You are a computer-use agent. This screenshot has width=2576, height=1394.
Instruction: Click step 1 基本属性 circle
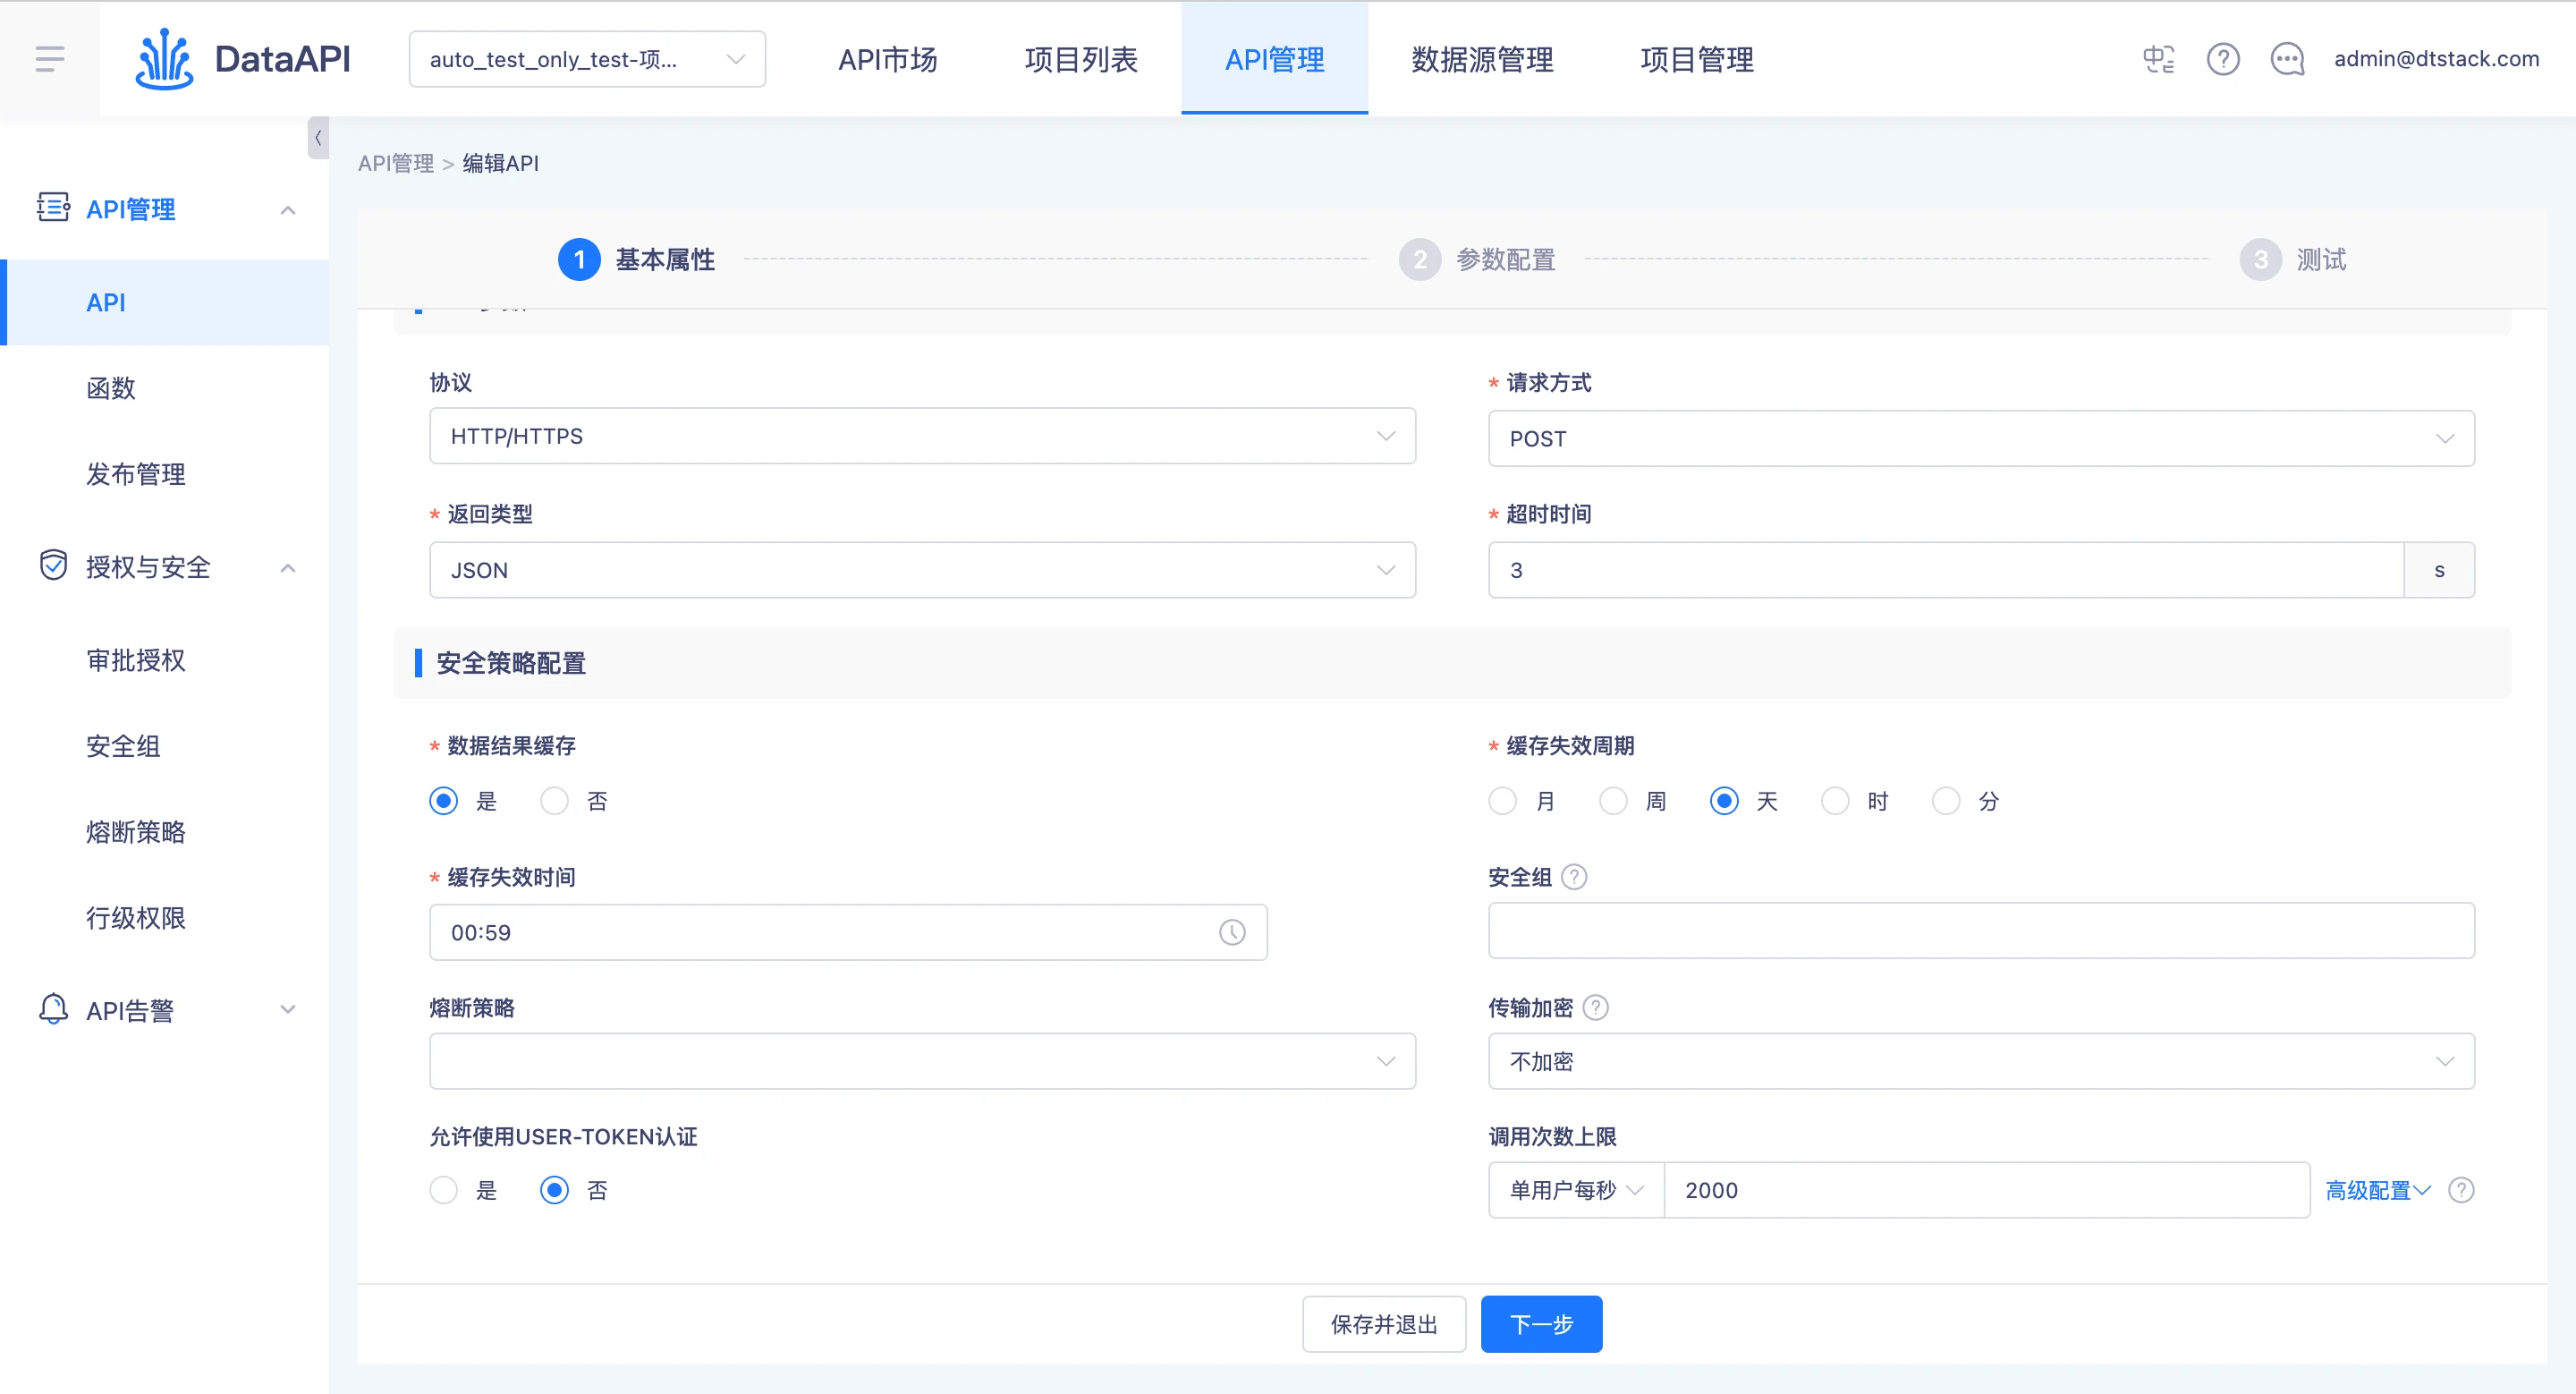coord(579,260)
